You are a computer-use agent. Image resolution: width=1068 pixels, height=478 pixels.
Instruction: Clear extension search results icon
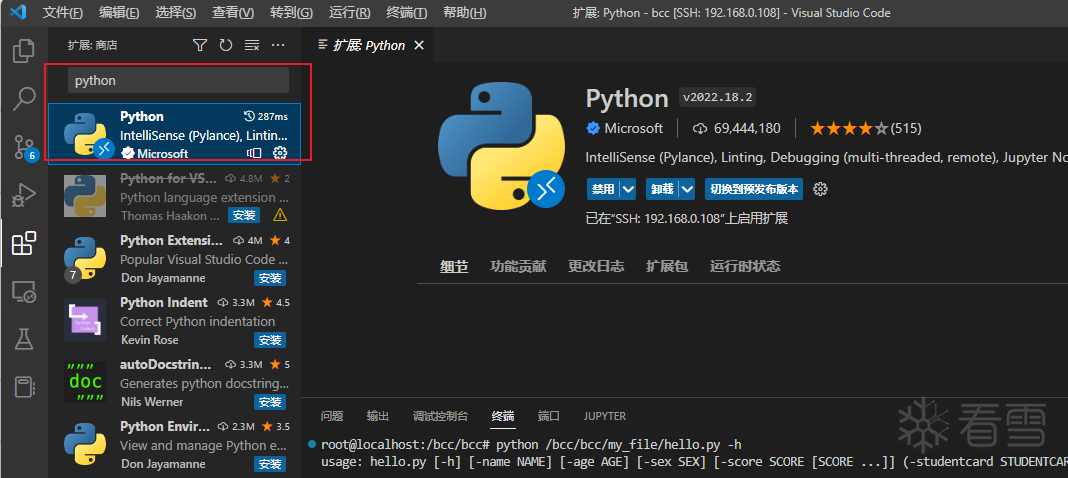(x=252, y=45)
